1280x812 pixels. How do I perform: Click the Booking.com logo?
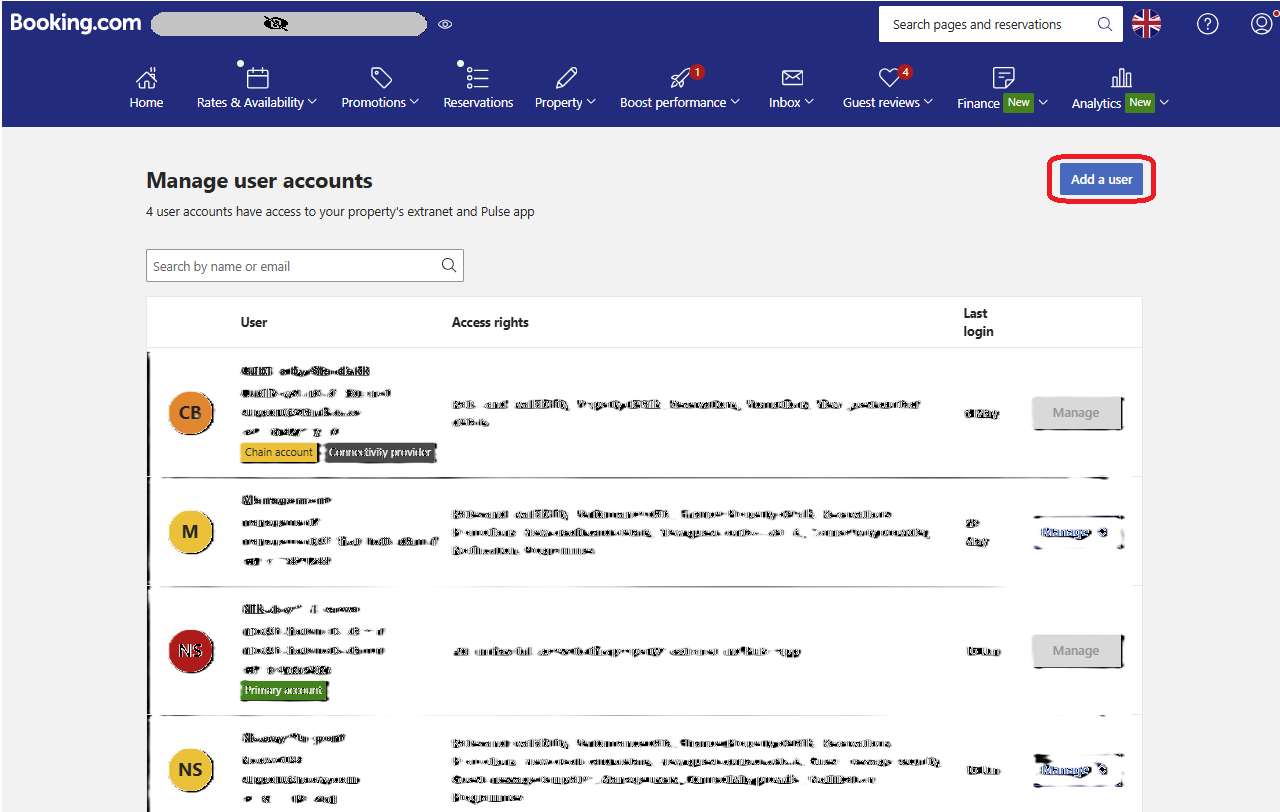tap(75, 22)
